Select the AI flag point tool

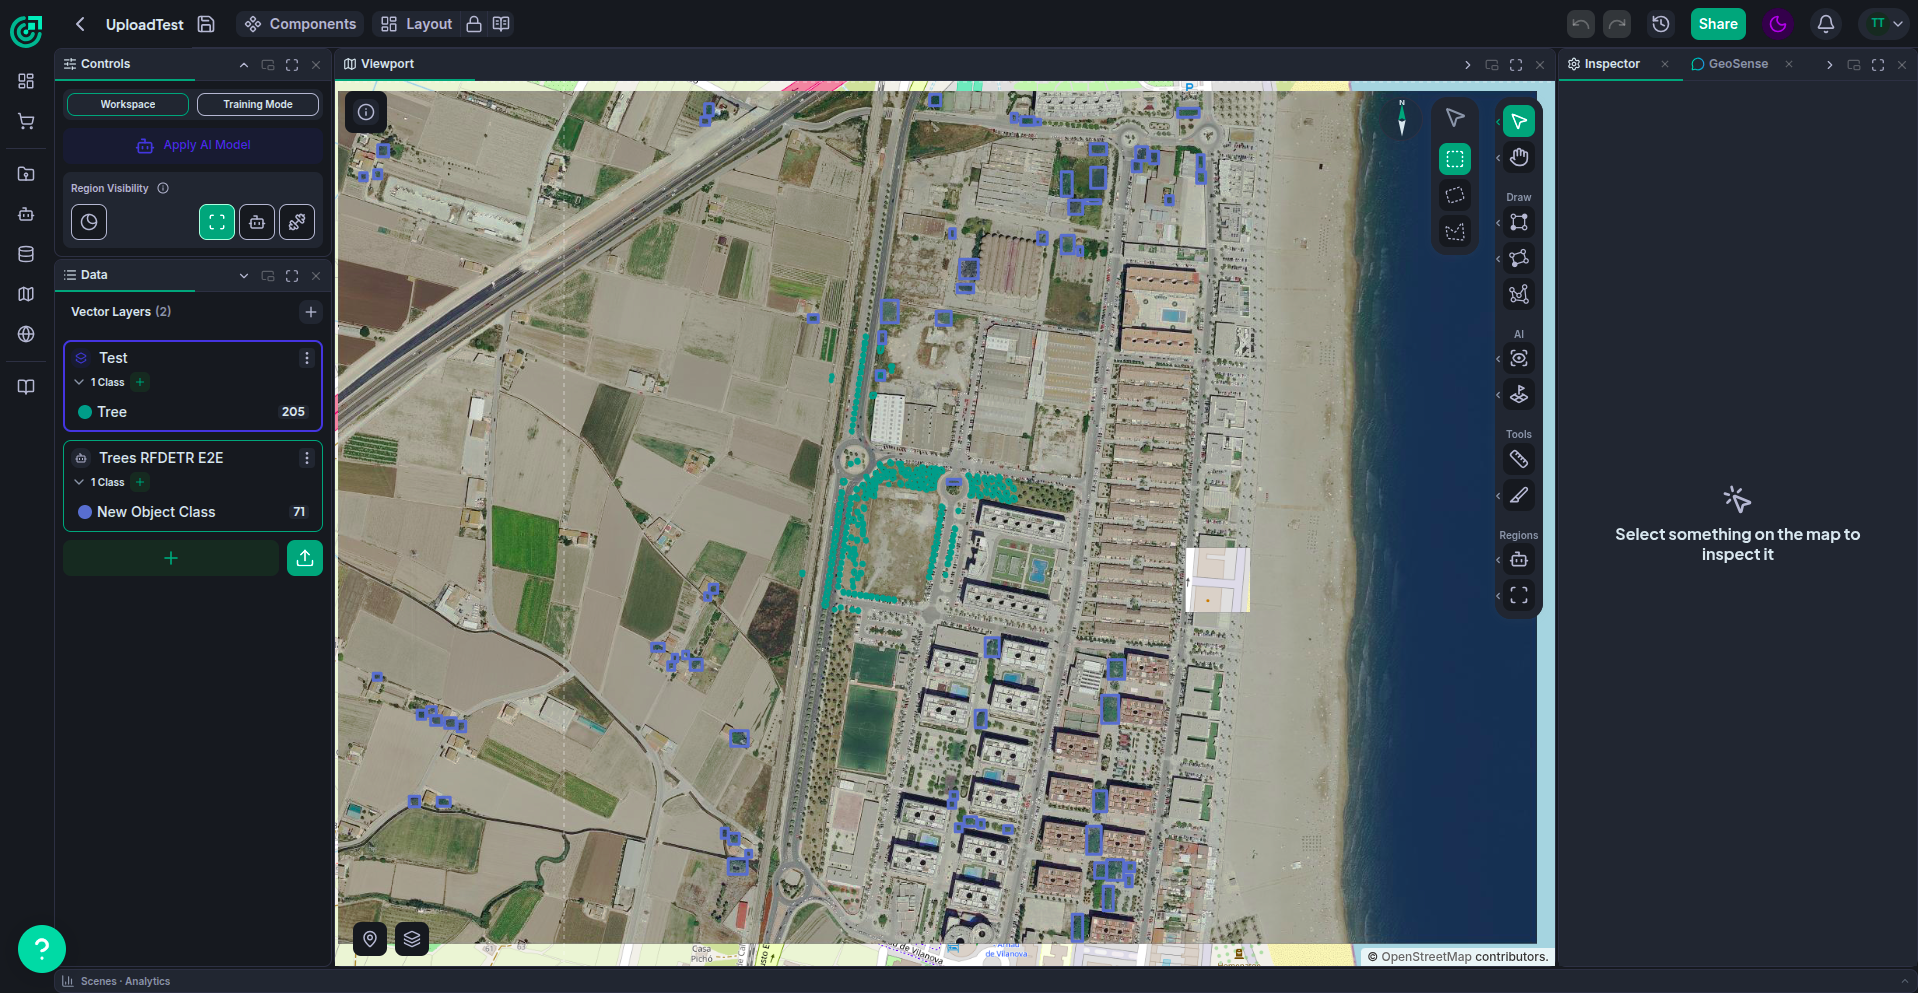[1518, 394]
